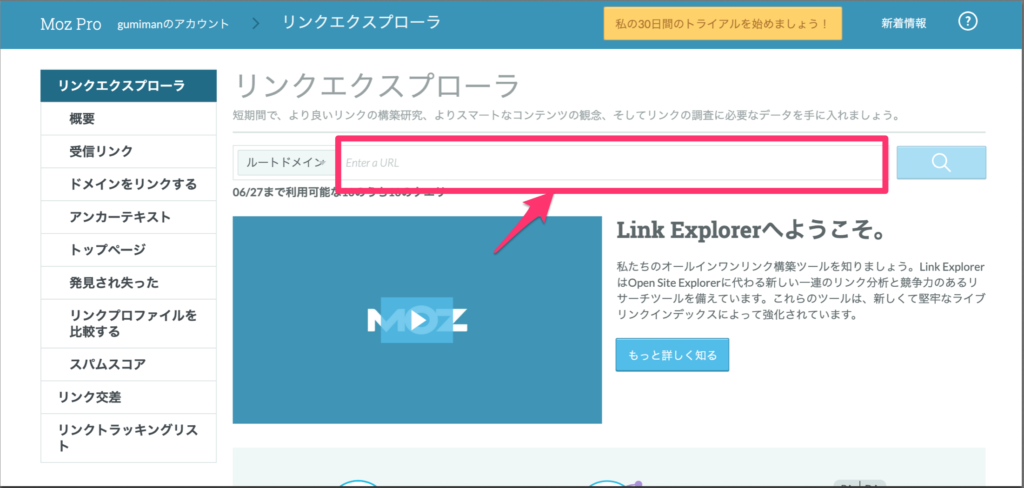Viewport: 1024px width, 488px height.
Task: Open トップページ sidebar item
Action: point(107,250)
